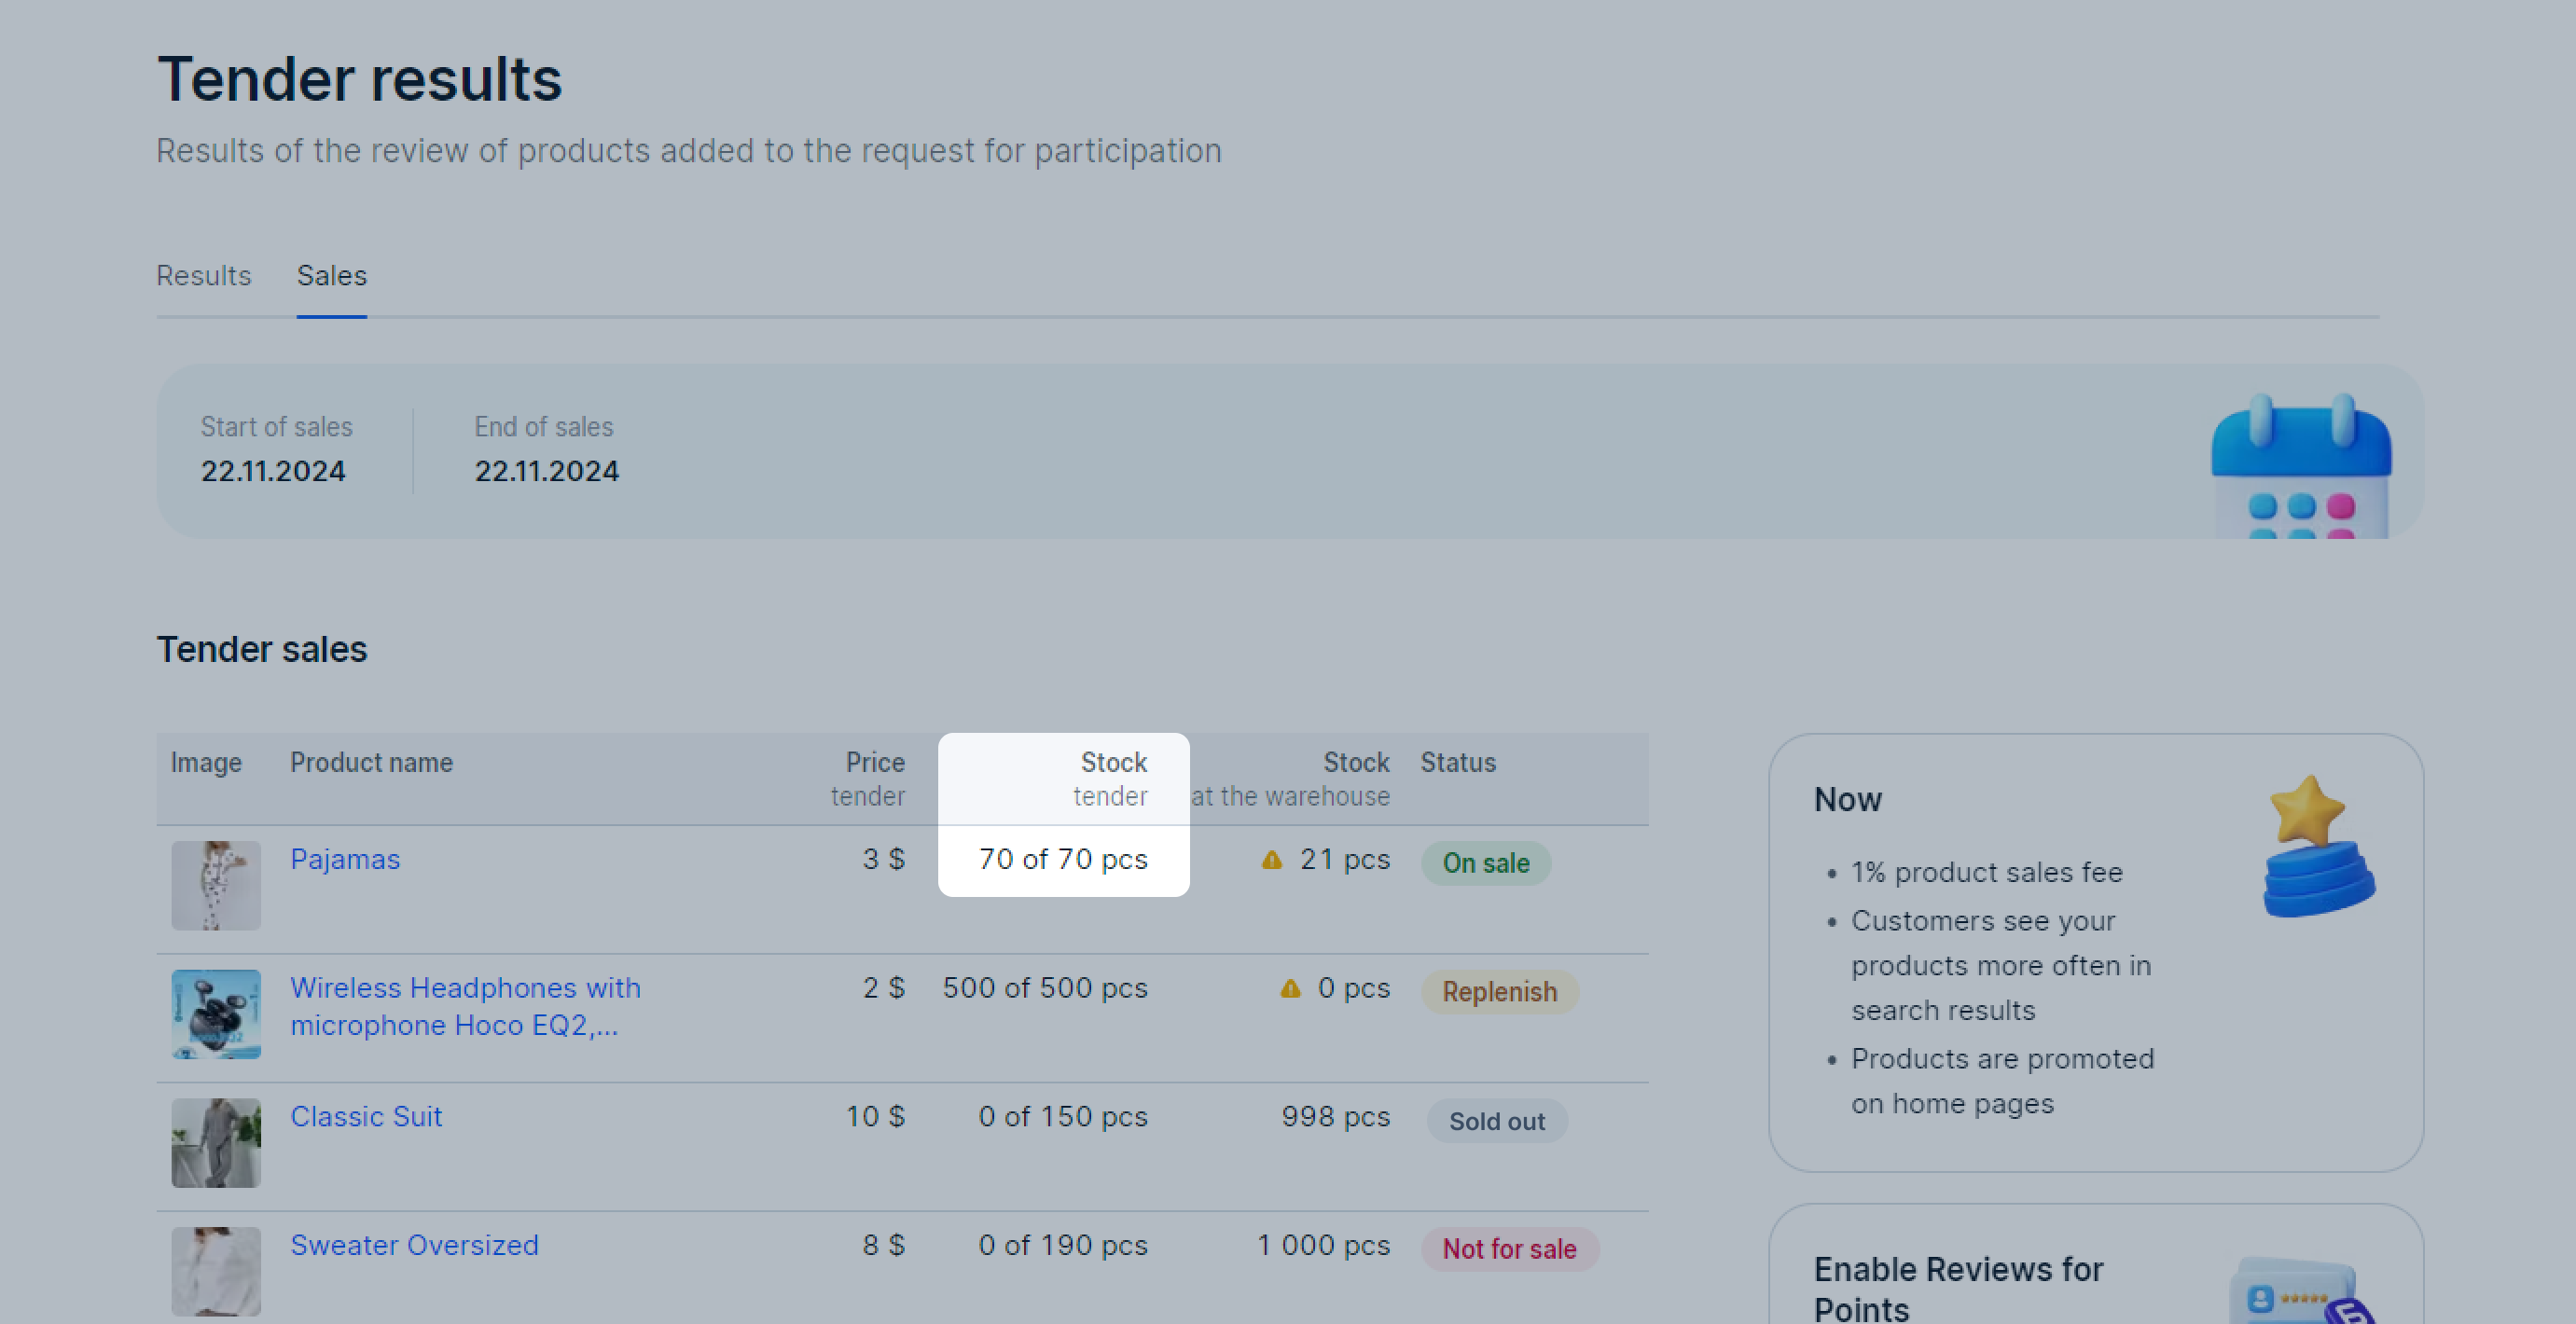The width and height of the screenshot is (2576, 1324).
Task: Click the '1 000 pcs' warehouse stock value
Action: [x=1324, y=1245]
